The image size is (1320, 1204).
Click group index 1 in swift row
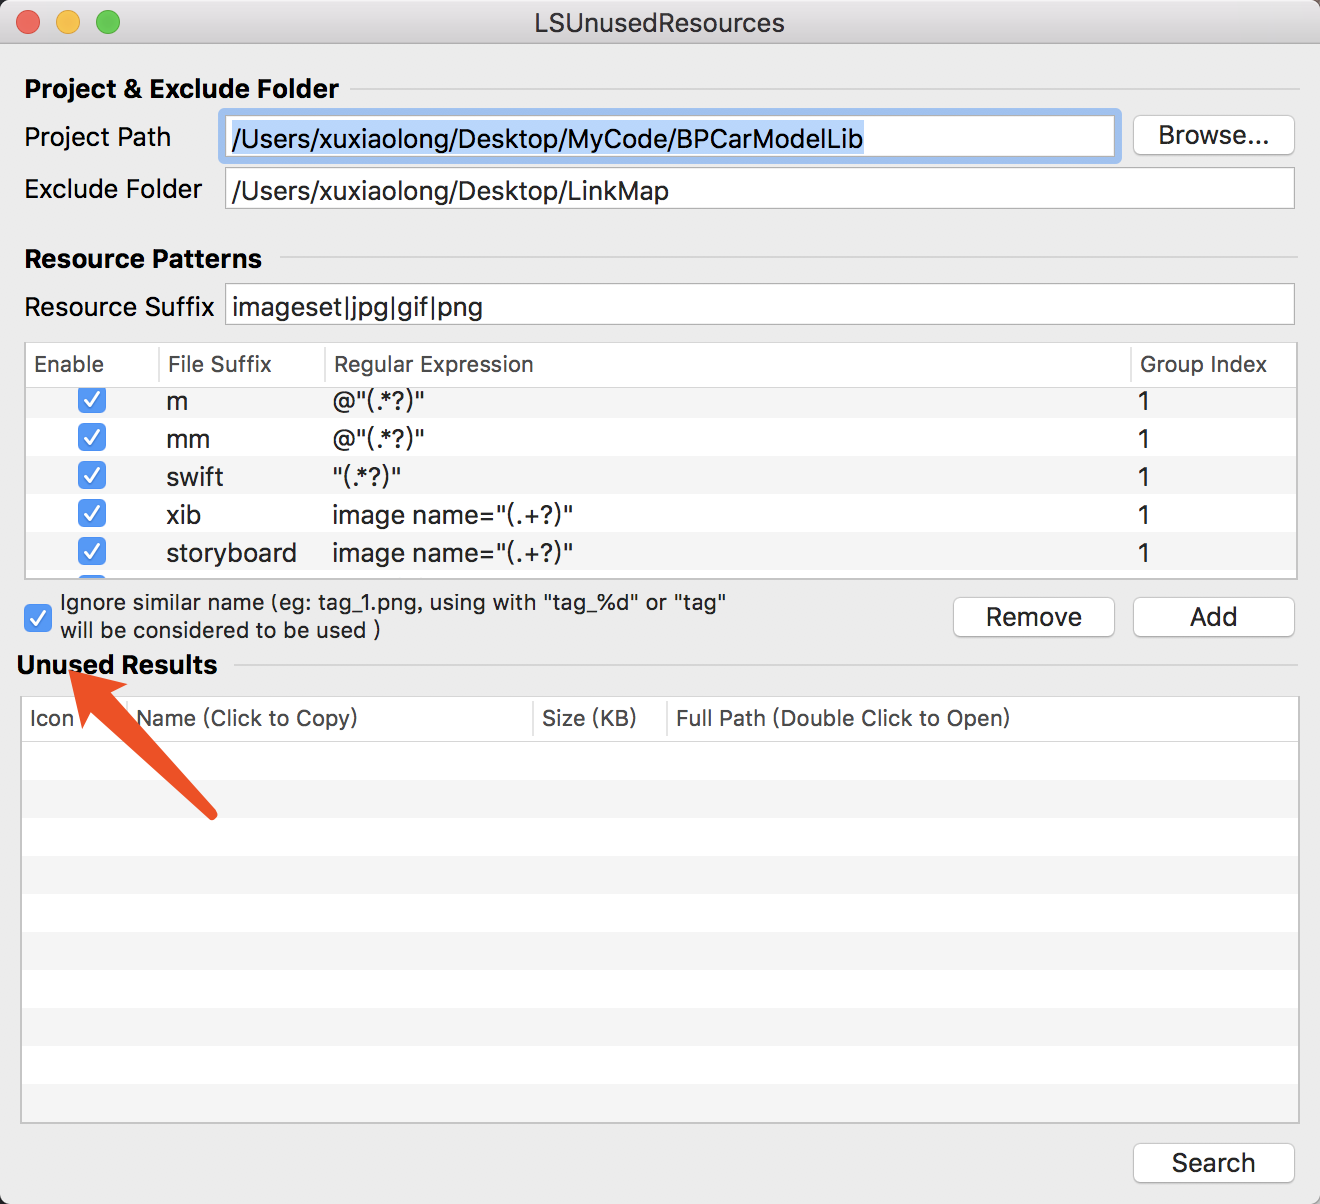(1143, 477)
